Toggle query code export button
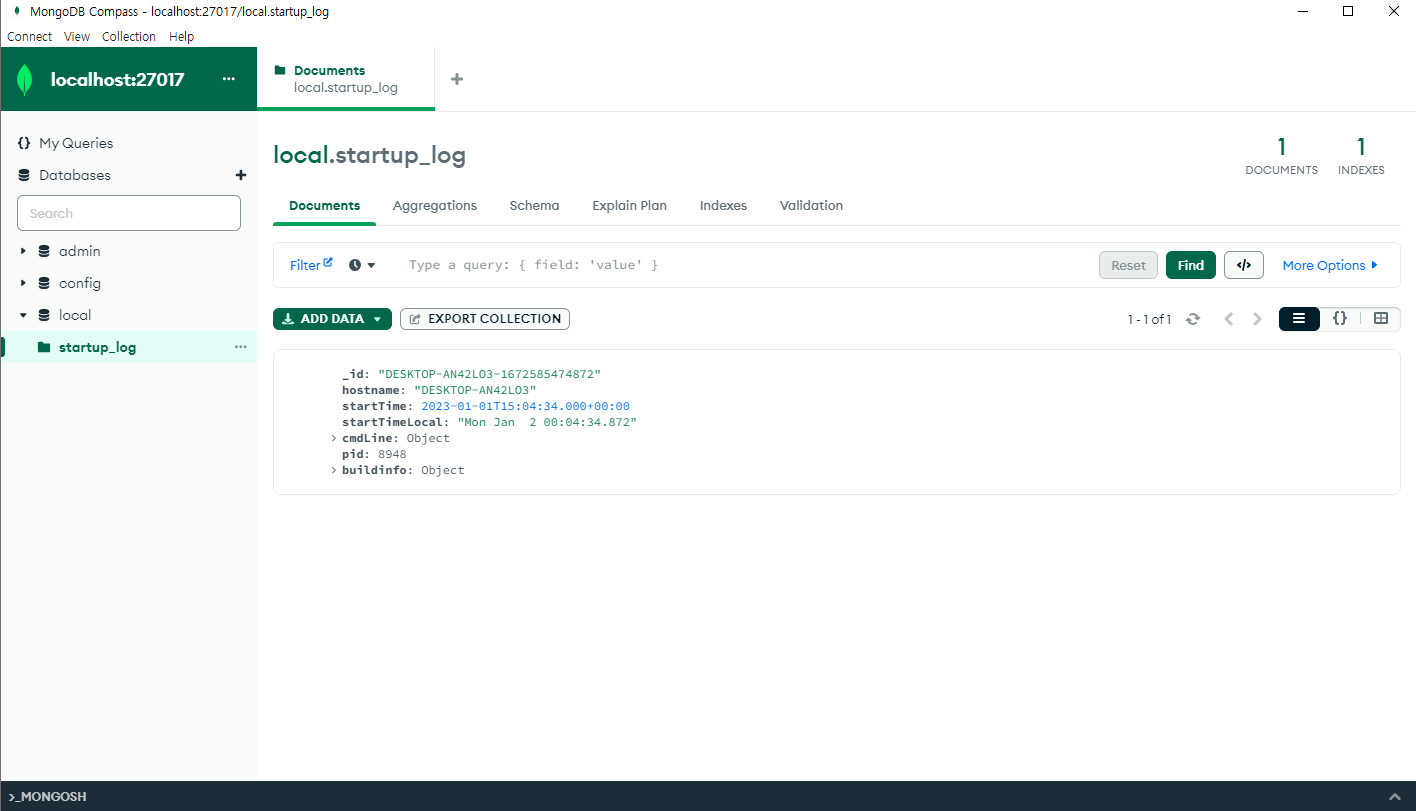This screenshot has width=1416, height=811. pos(1244,265)
